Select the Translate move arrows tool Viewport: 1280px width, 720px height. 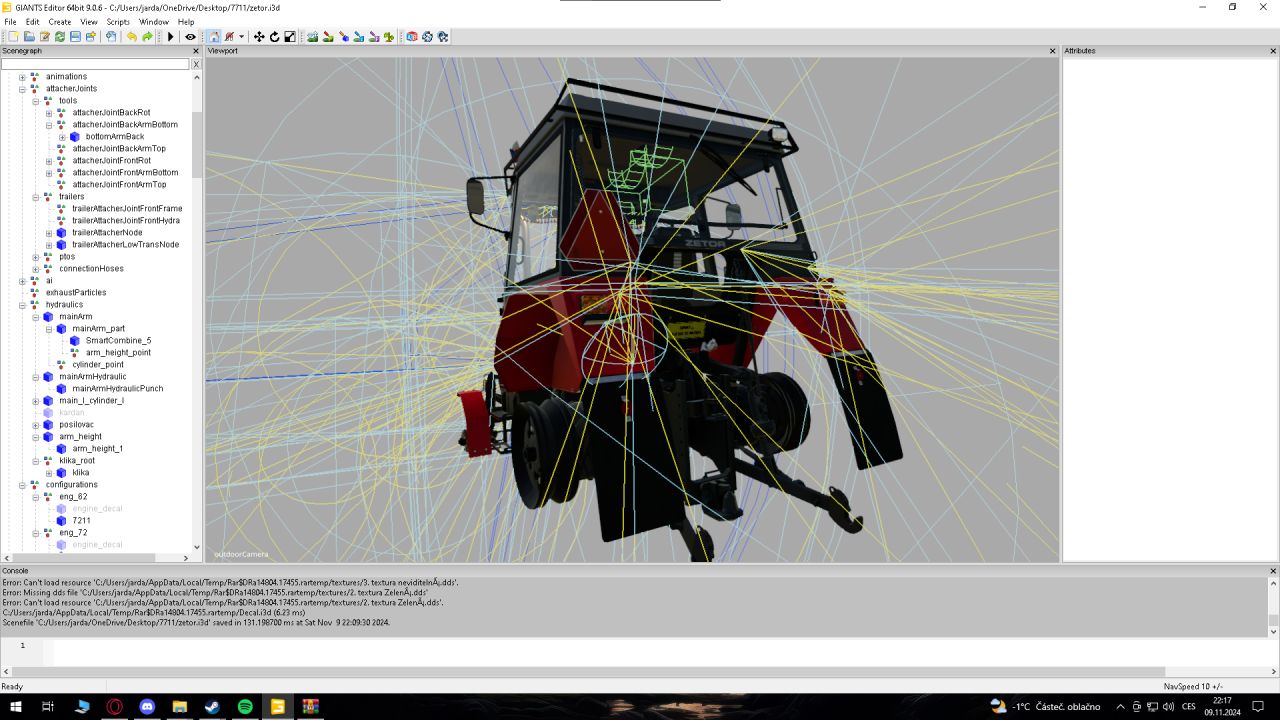pyautogui.click(x=259, y=37)
